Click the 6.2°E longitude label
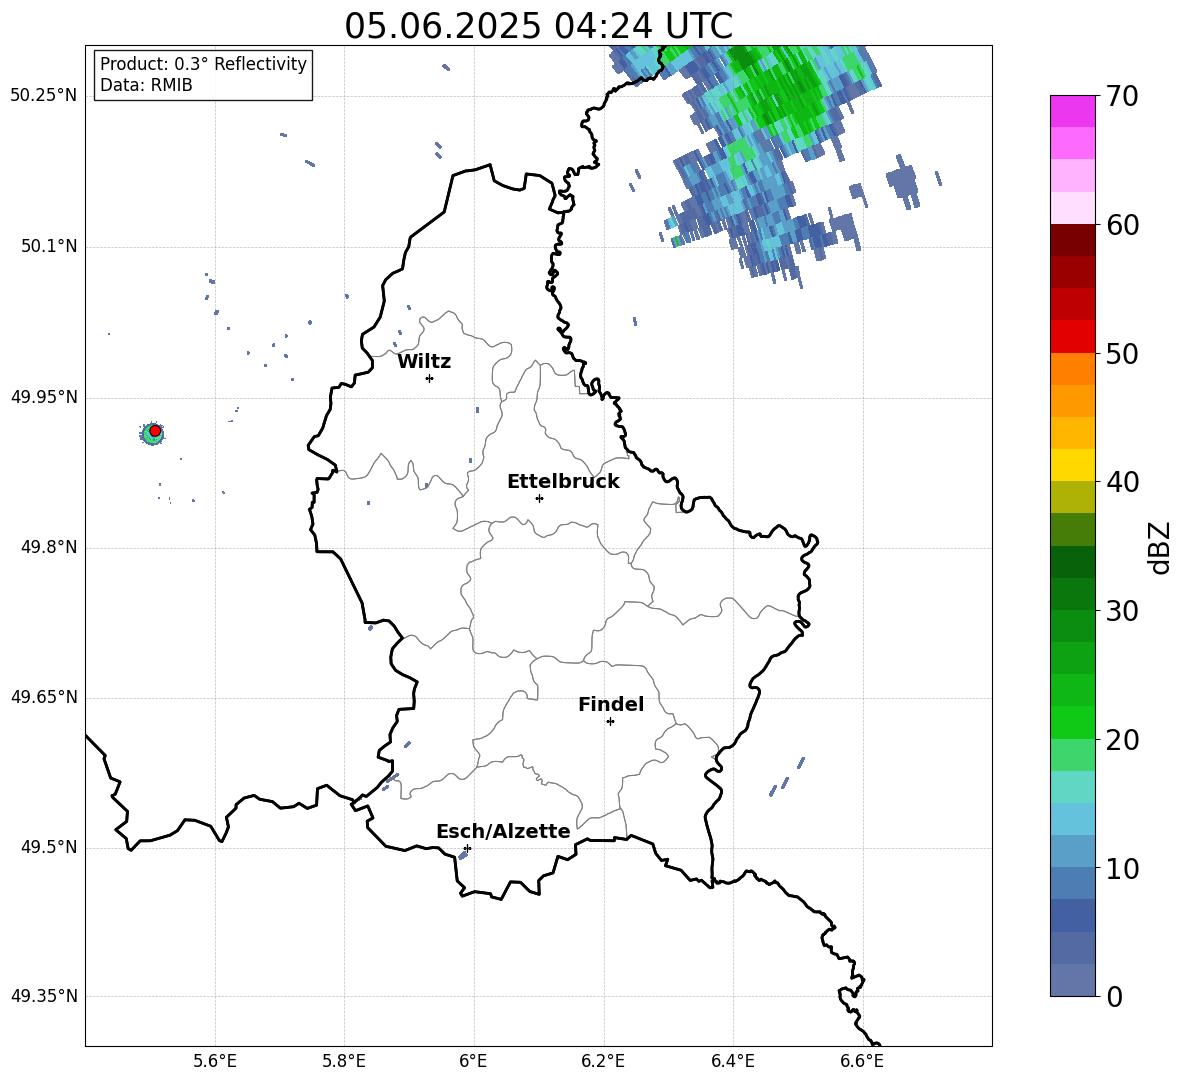This screenshot has height=1081, width=1184. [x=603, y=1061]
